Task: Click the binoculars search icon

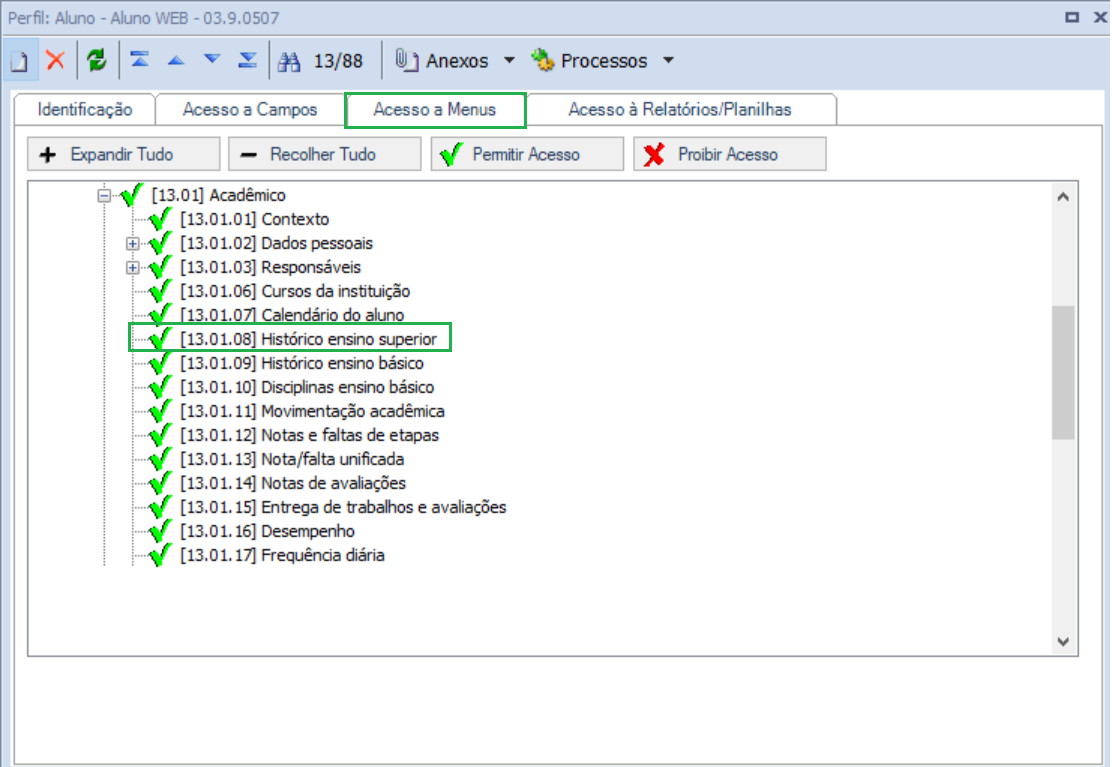Action: [289, 62]
